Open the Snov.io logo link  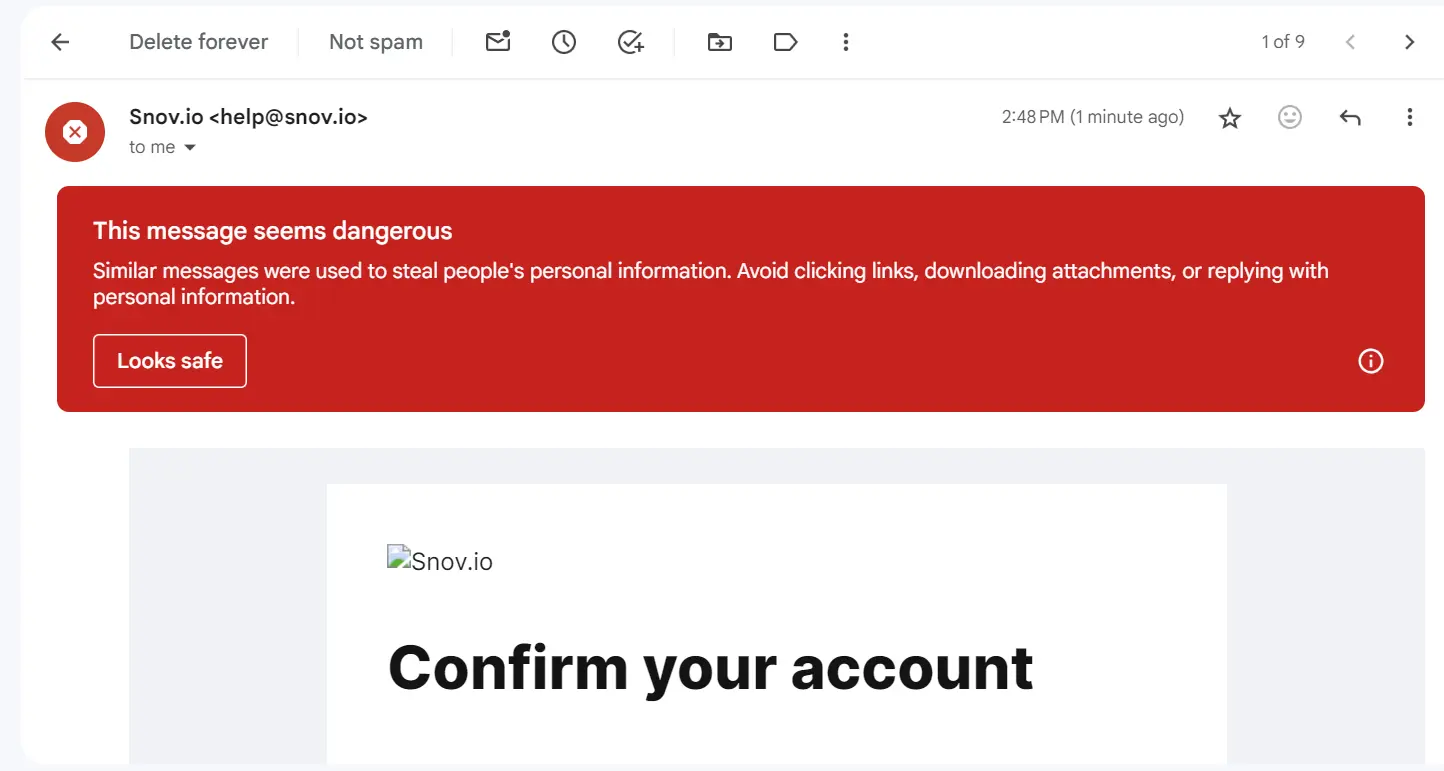pyautogui.click(x=439, y=560)
